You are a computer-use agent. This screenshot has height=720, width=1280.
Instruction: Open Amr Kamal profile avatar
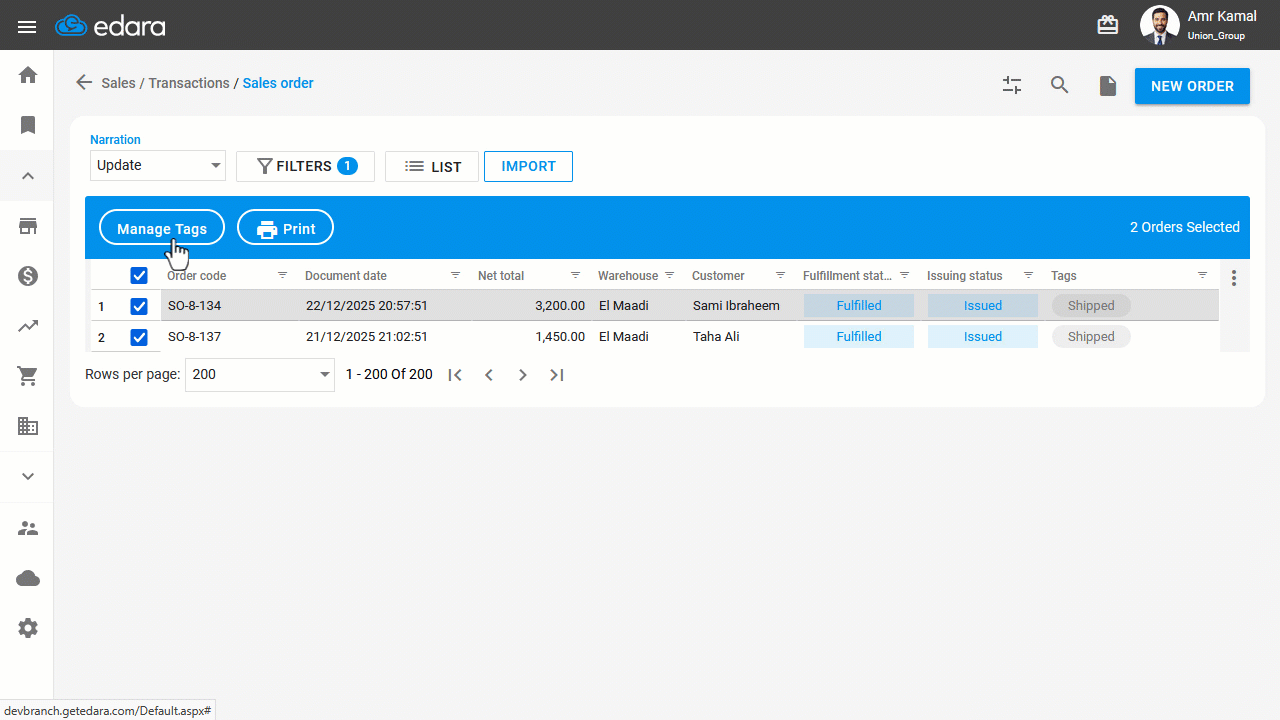[1159, 25]
